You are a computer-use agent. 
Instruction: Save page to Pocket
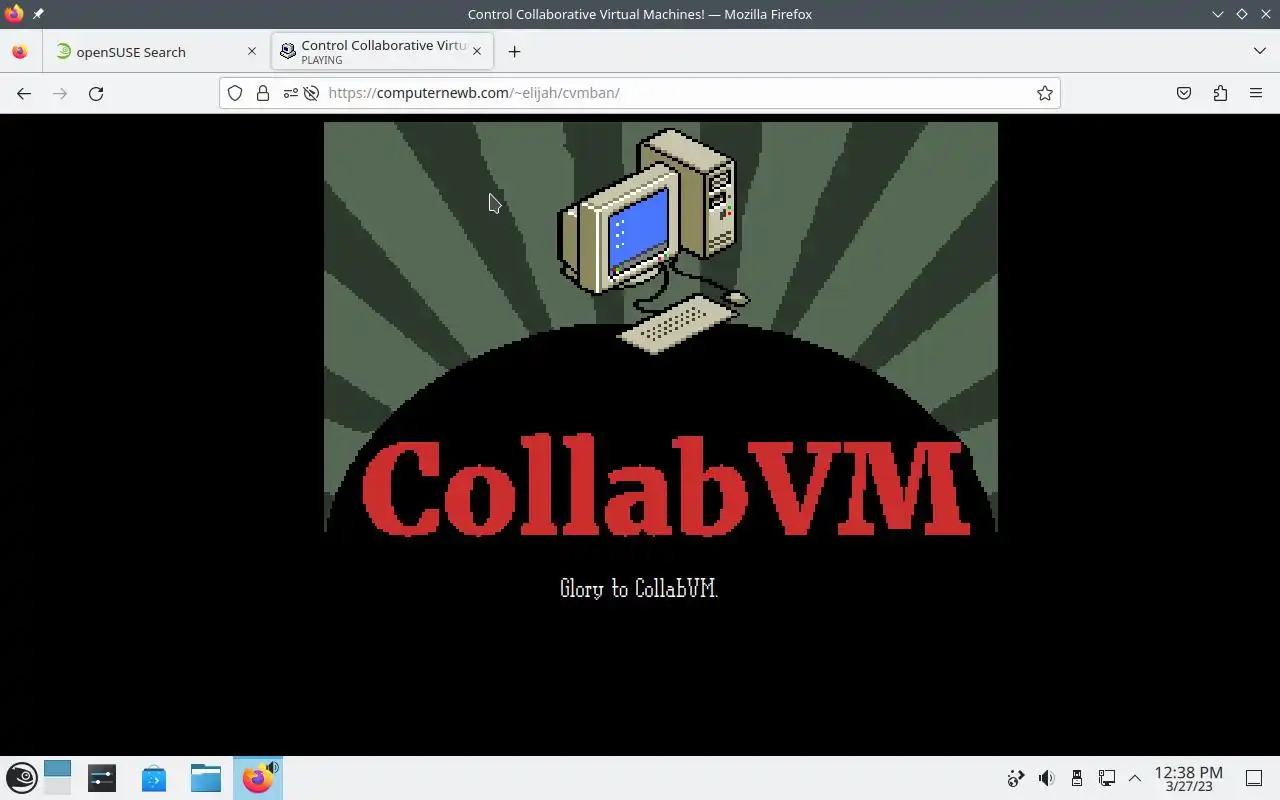click(x=1184, y=93)
